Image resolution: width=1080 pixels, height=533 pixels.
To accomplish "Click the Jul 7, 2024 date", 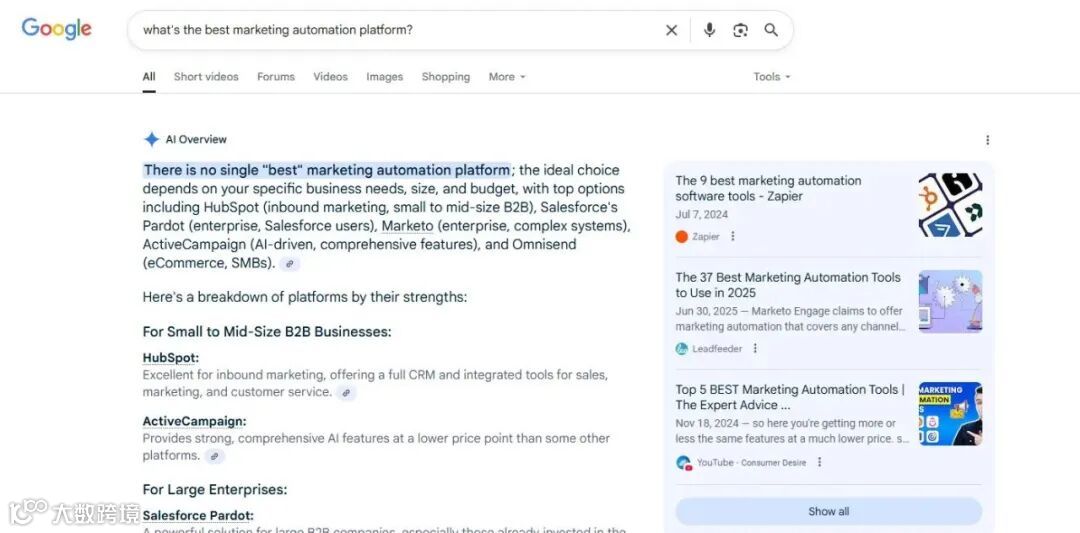I will [x=702, y=215].
